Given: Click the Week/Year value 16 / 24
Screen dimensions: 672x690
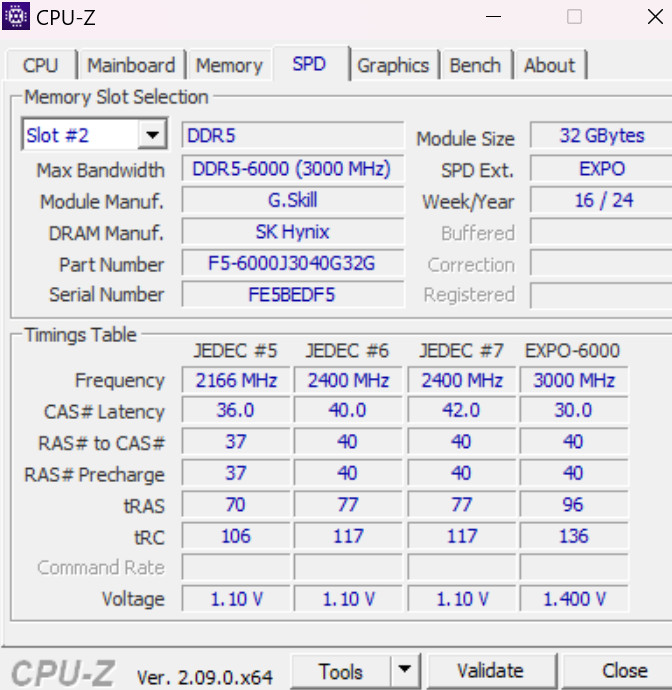Looking at the screenshot, I should pos(601,200).
